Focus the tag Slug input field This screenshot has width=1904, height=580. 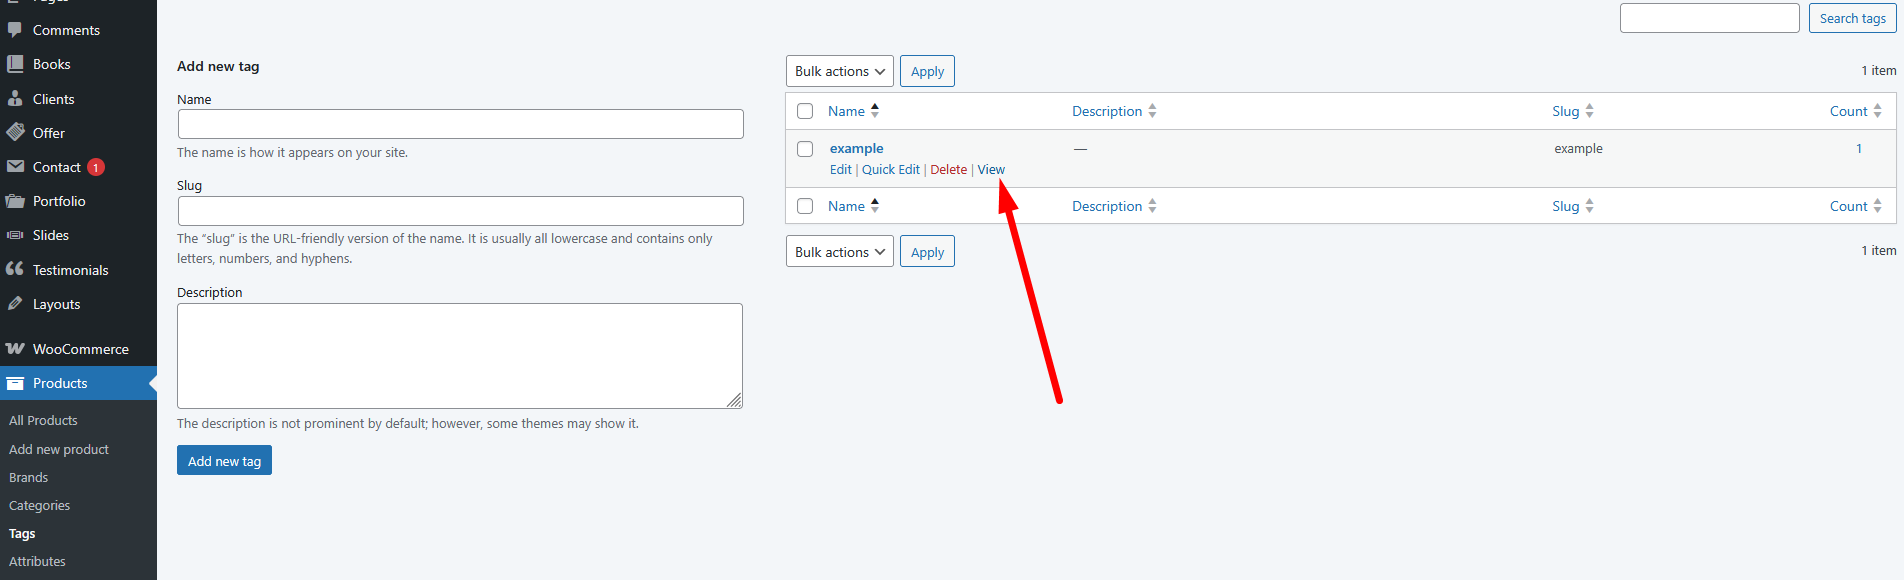click(460, 211)
